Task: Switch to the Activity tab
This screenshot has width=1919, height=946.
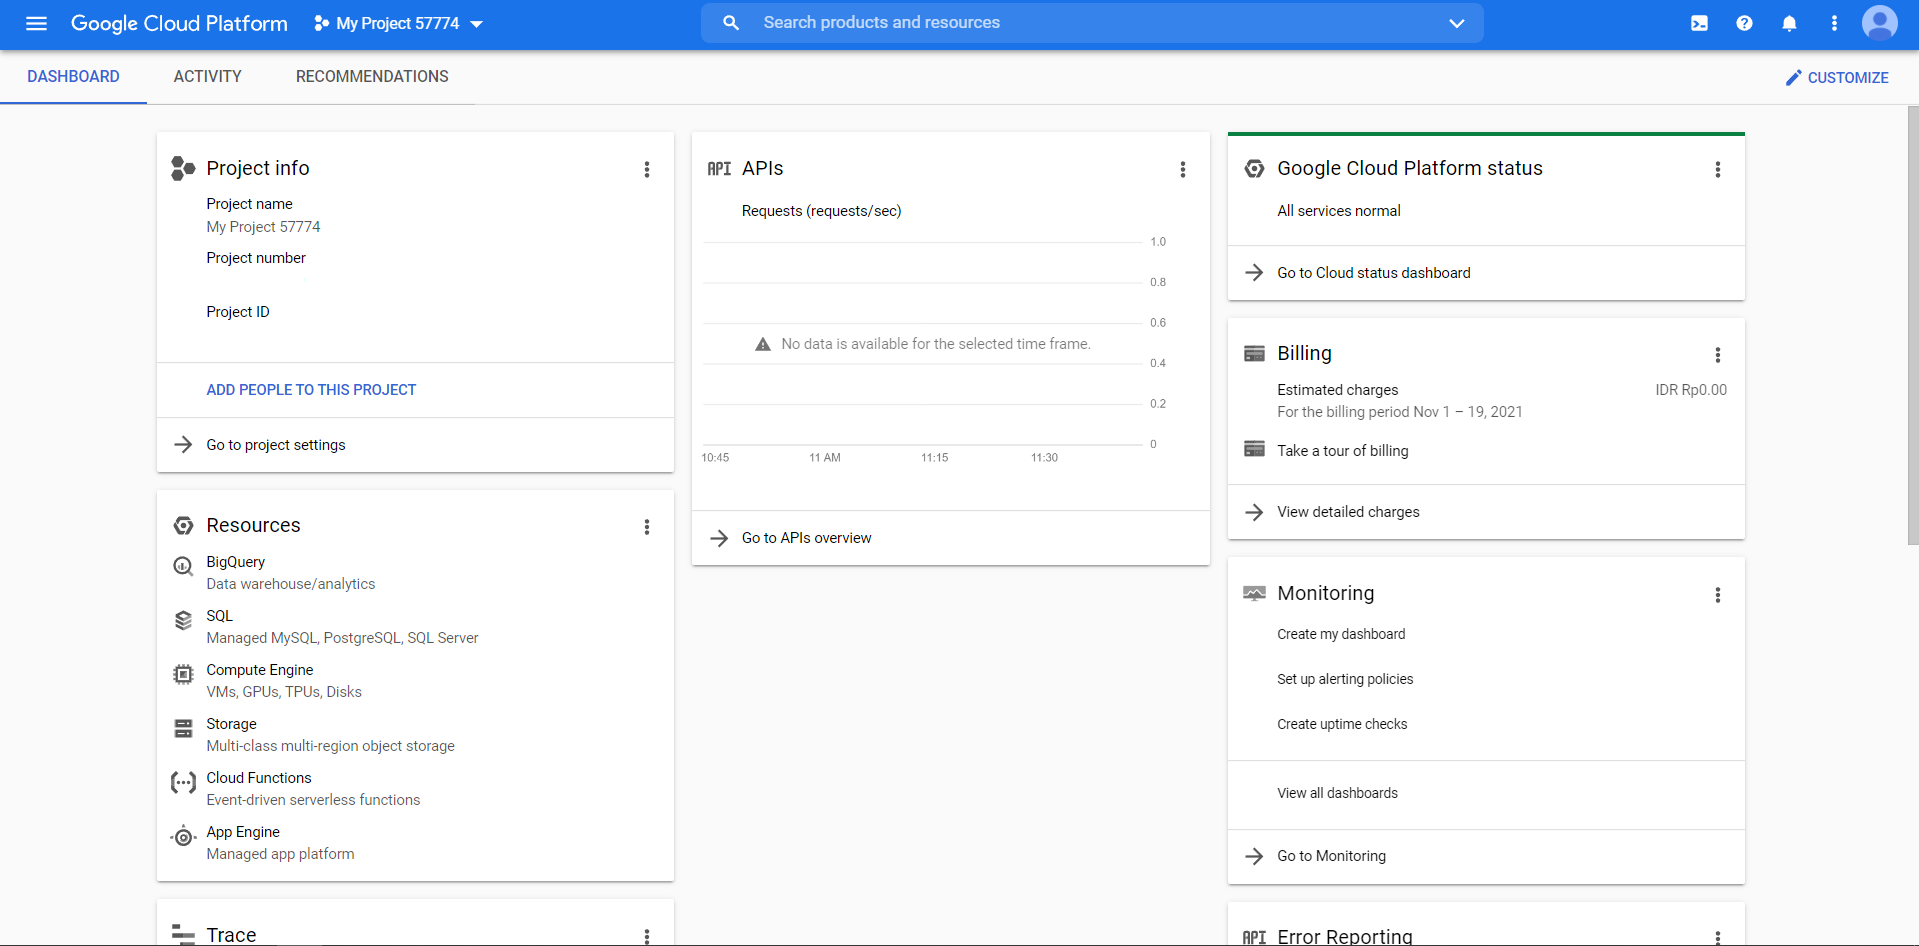Action: 207,76
